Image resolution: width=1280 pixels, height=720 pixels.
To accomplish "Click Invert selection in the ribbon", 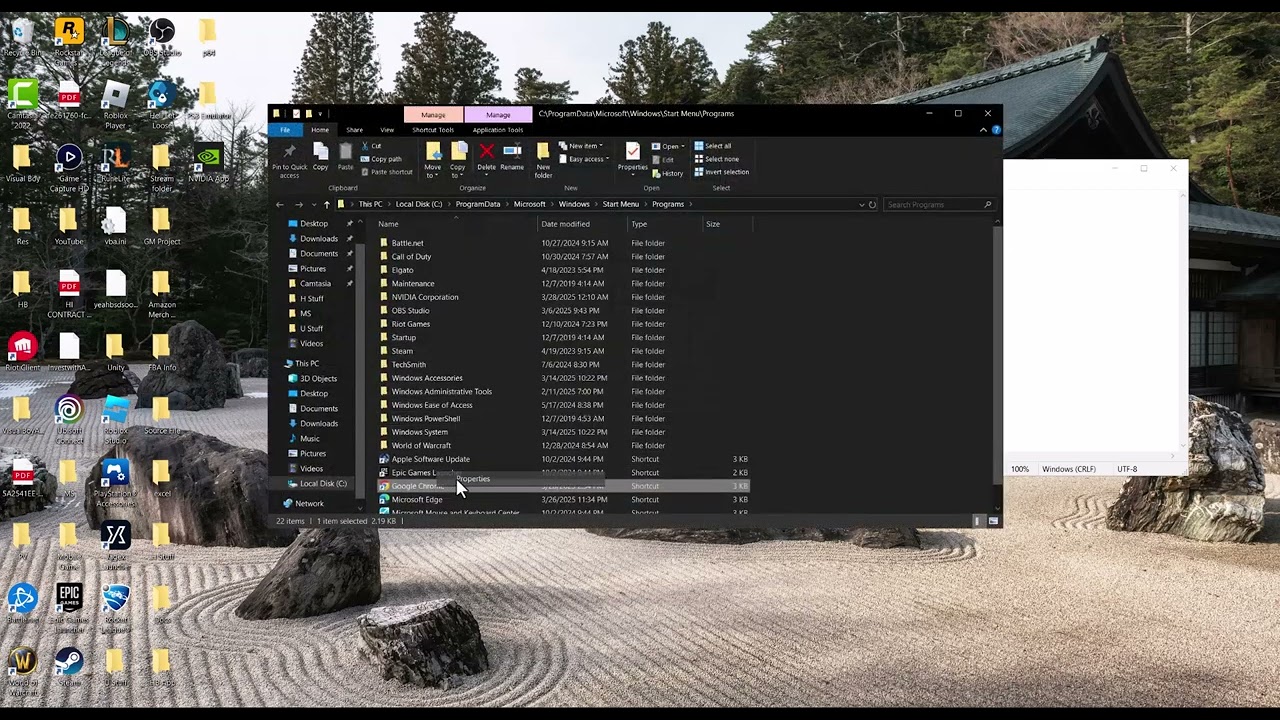I will tap(721, 172).
